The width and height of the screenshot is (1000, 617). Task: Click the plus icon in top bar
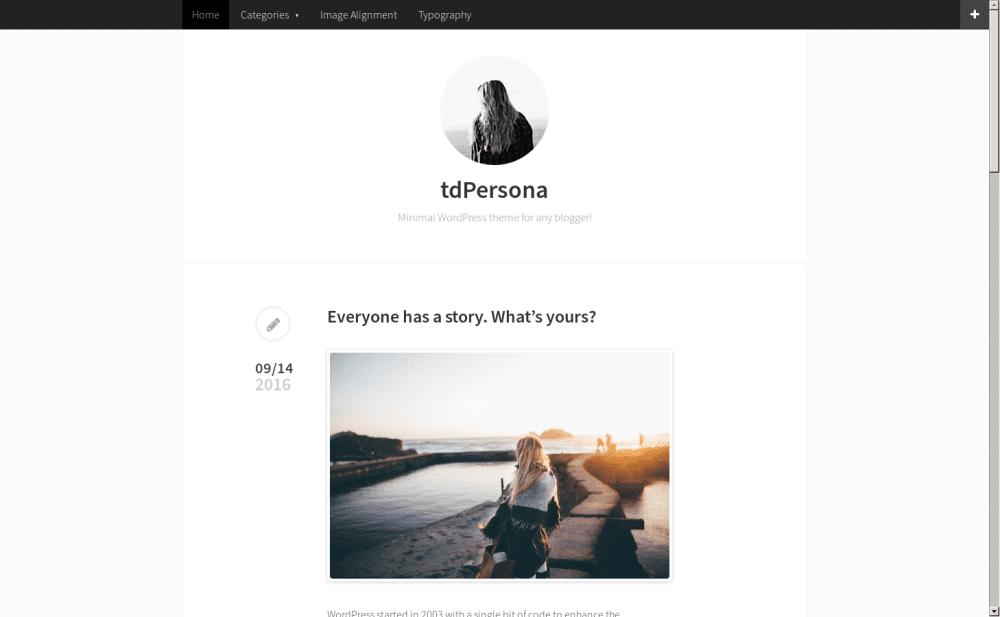(974, 14)
